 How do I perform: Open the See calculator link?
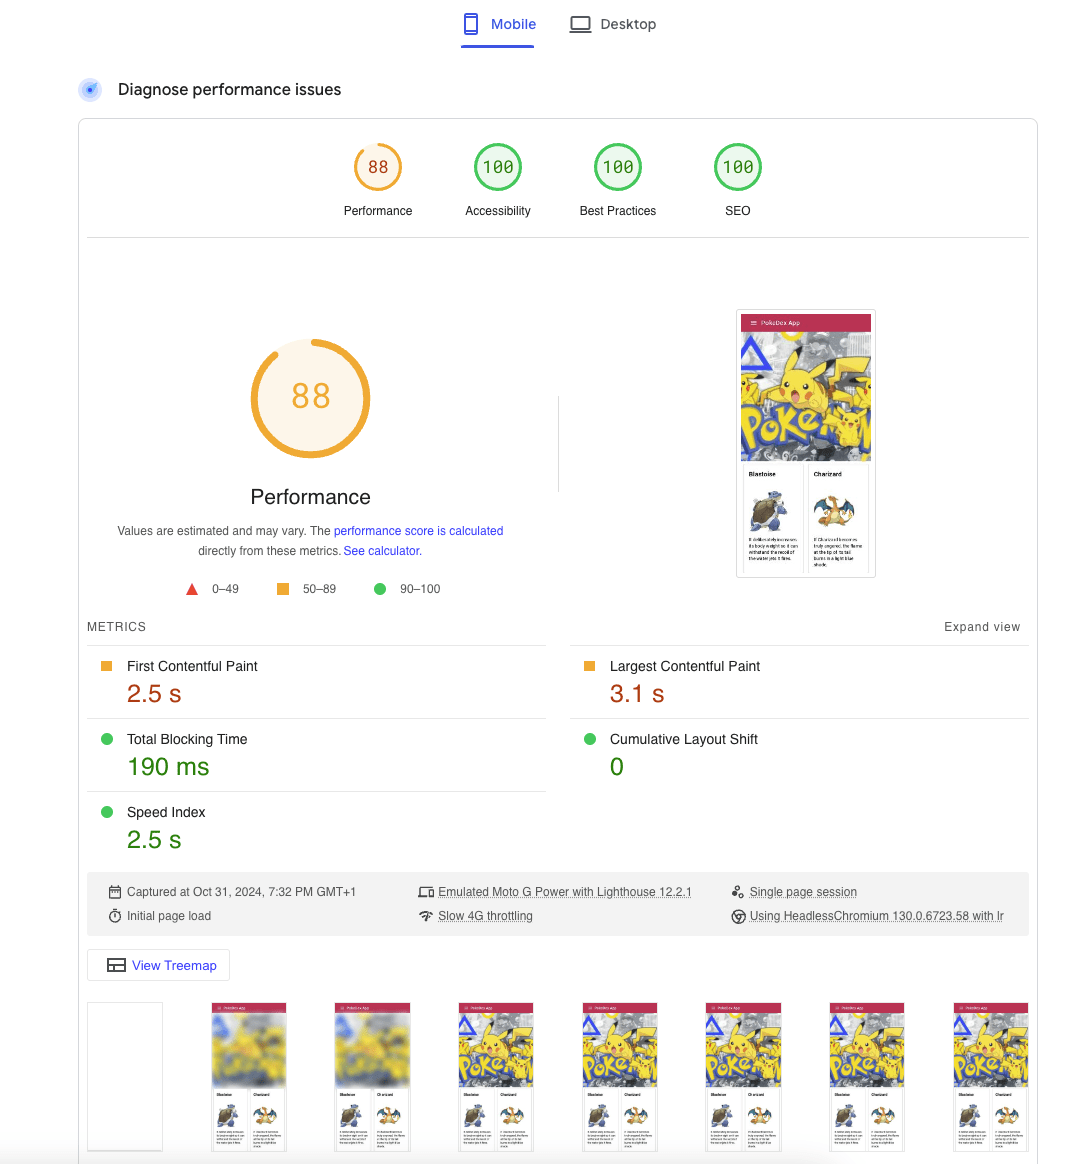[x=382, y=551]
